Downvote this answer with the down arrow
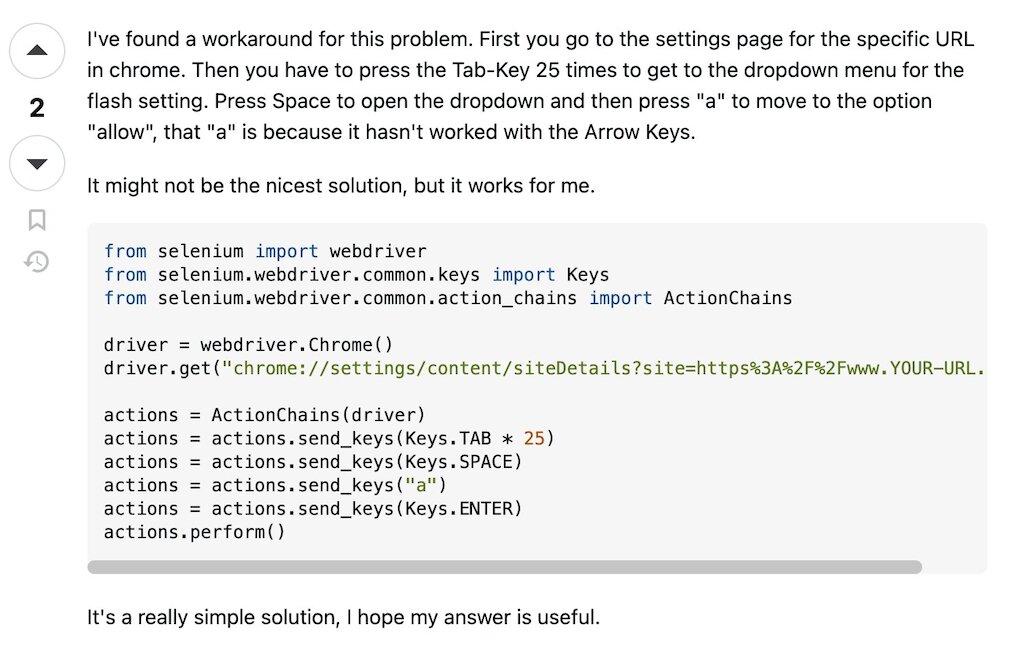The height and width of the screenshot is (647, 1024). coord(37,164)
